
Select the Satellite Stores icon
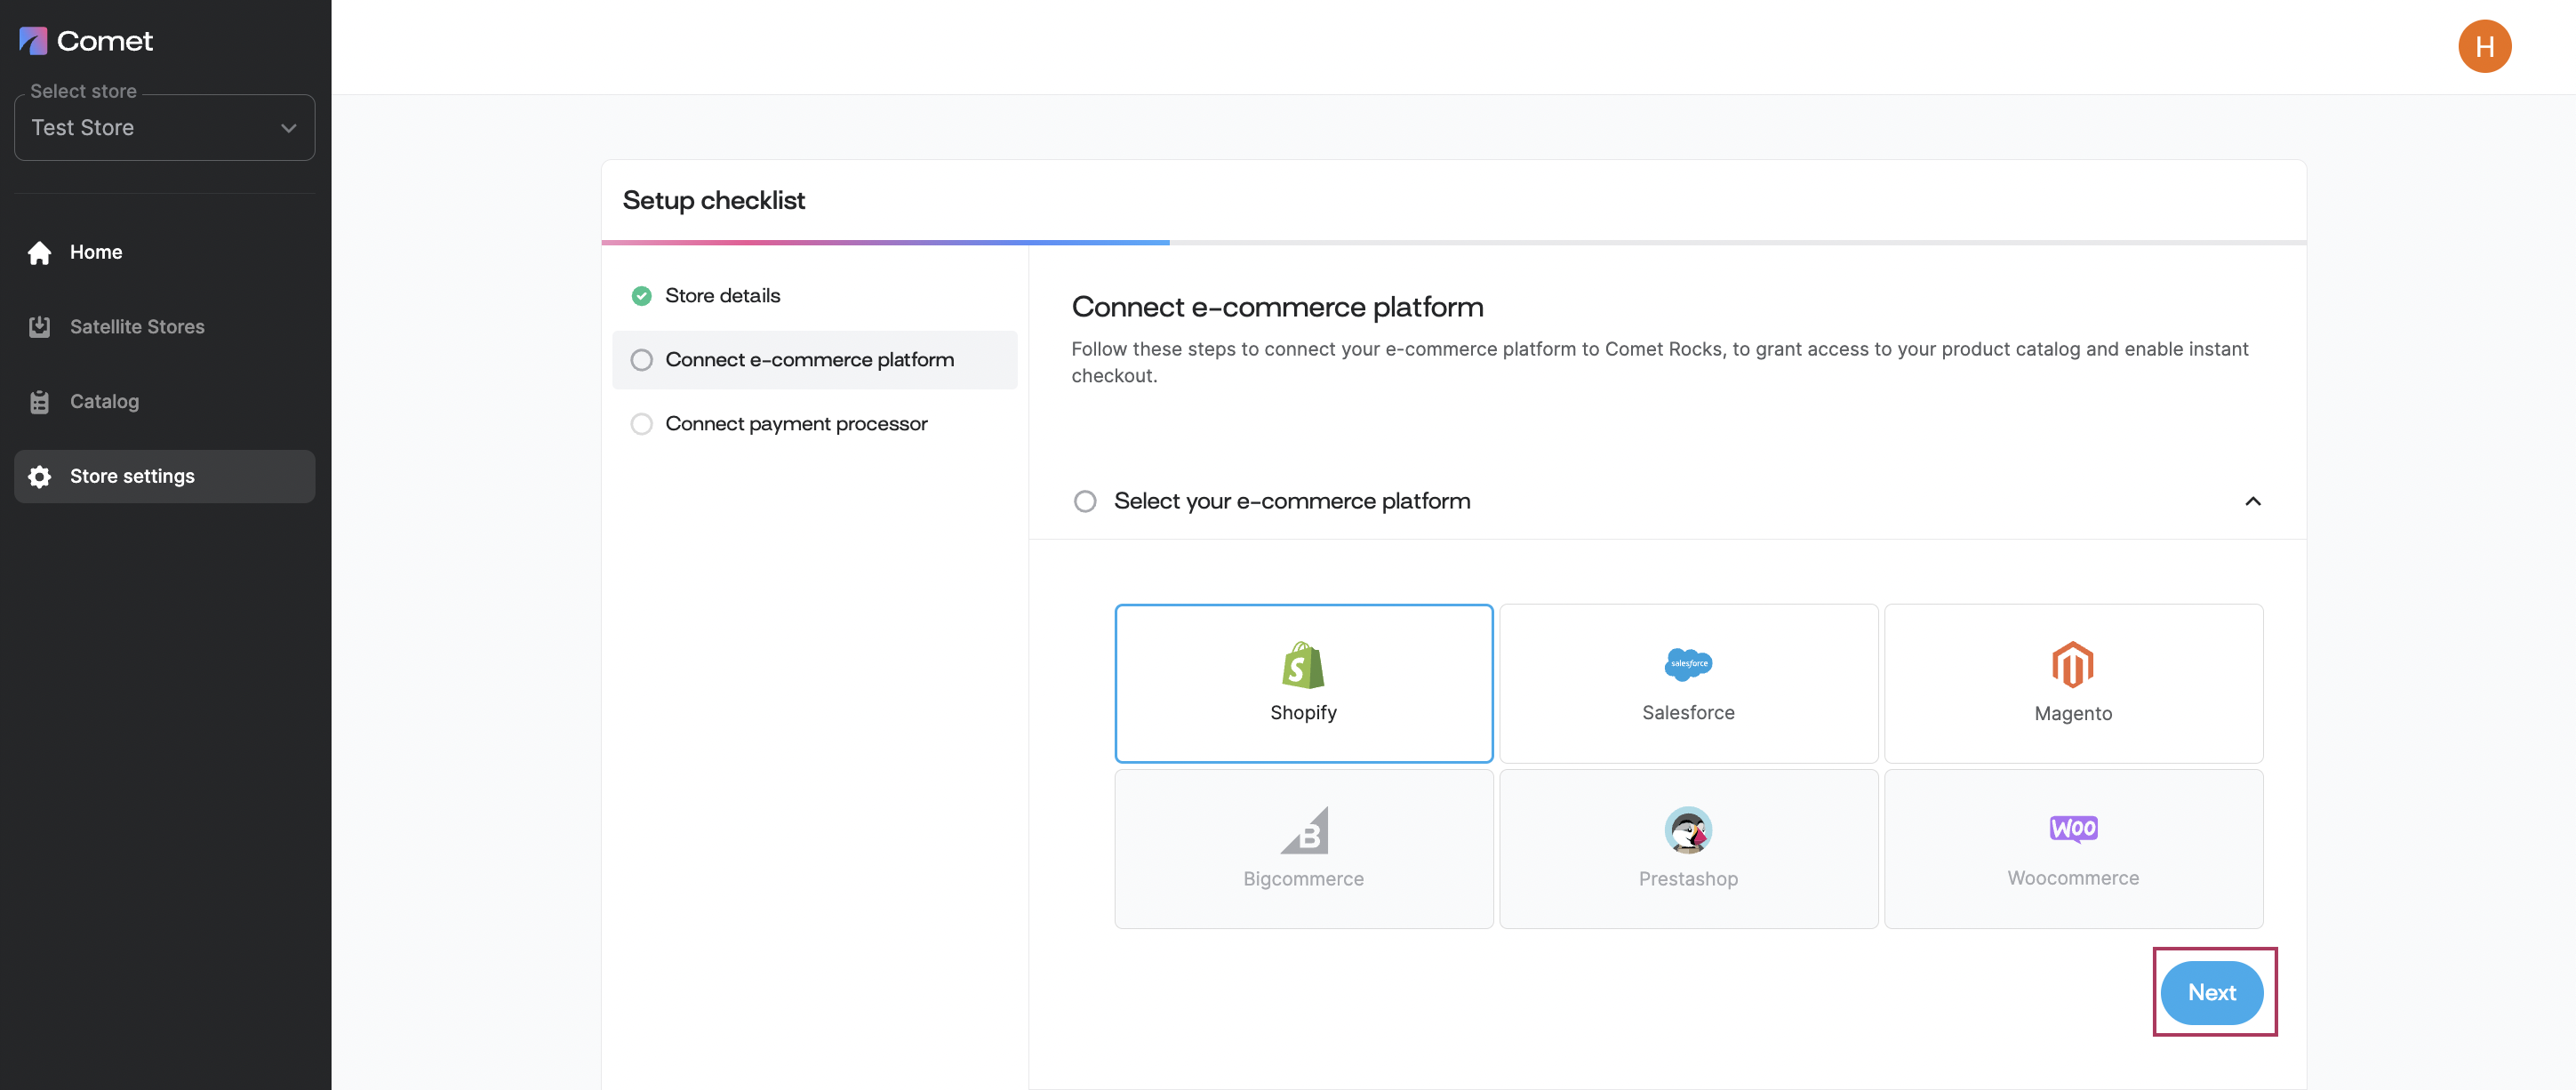[x=39, y=327]
